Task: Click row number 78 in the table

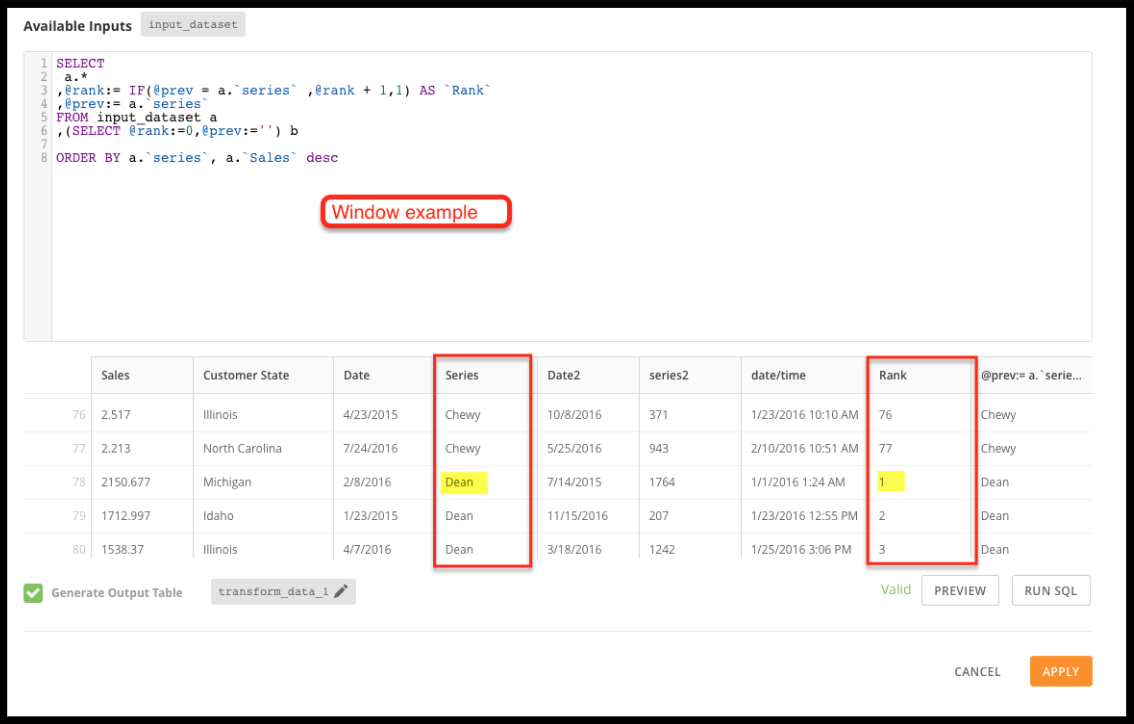Action: 79,482
